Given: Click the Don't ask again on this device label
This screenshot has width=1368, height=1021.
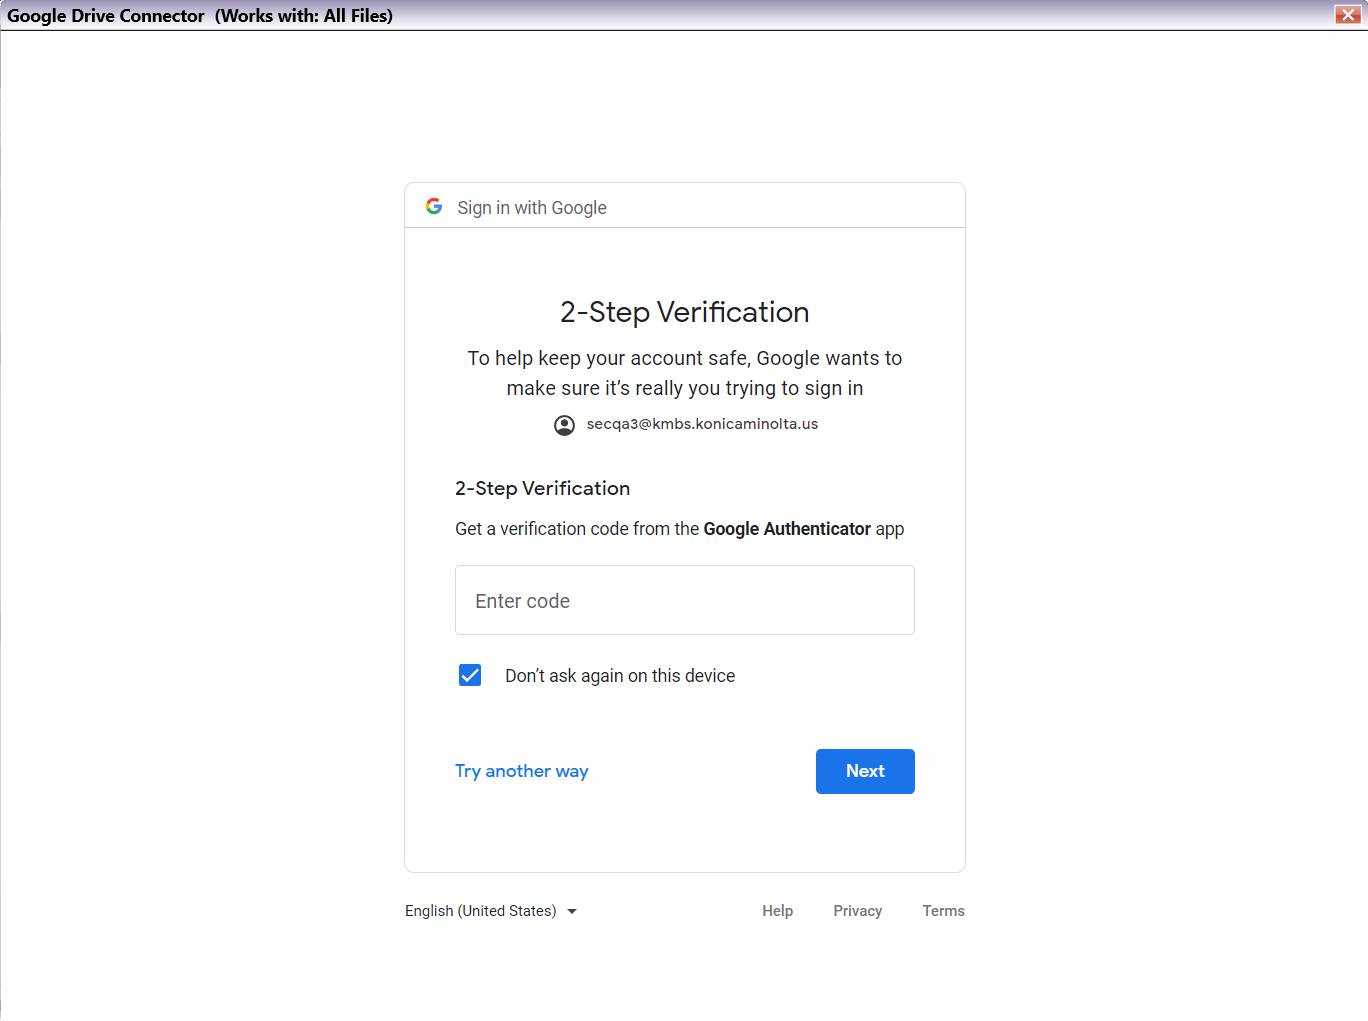Looking at the screenshot, I should pyautogui.click(x=620, y=676).
